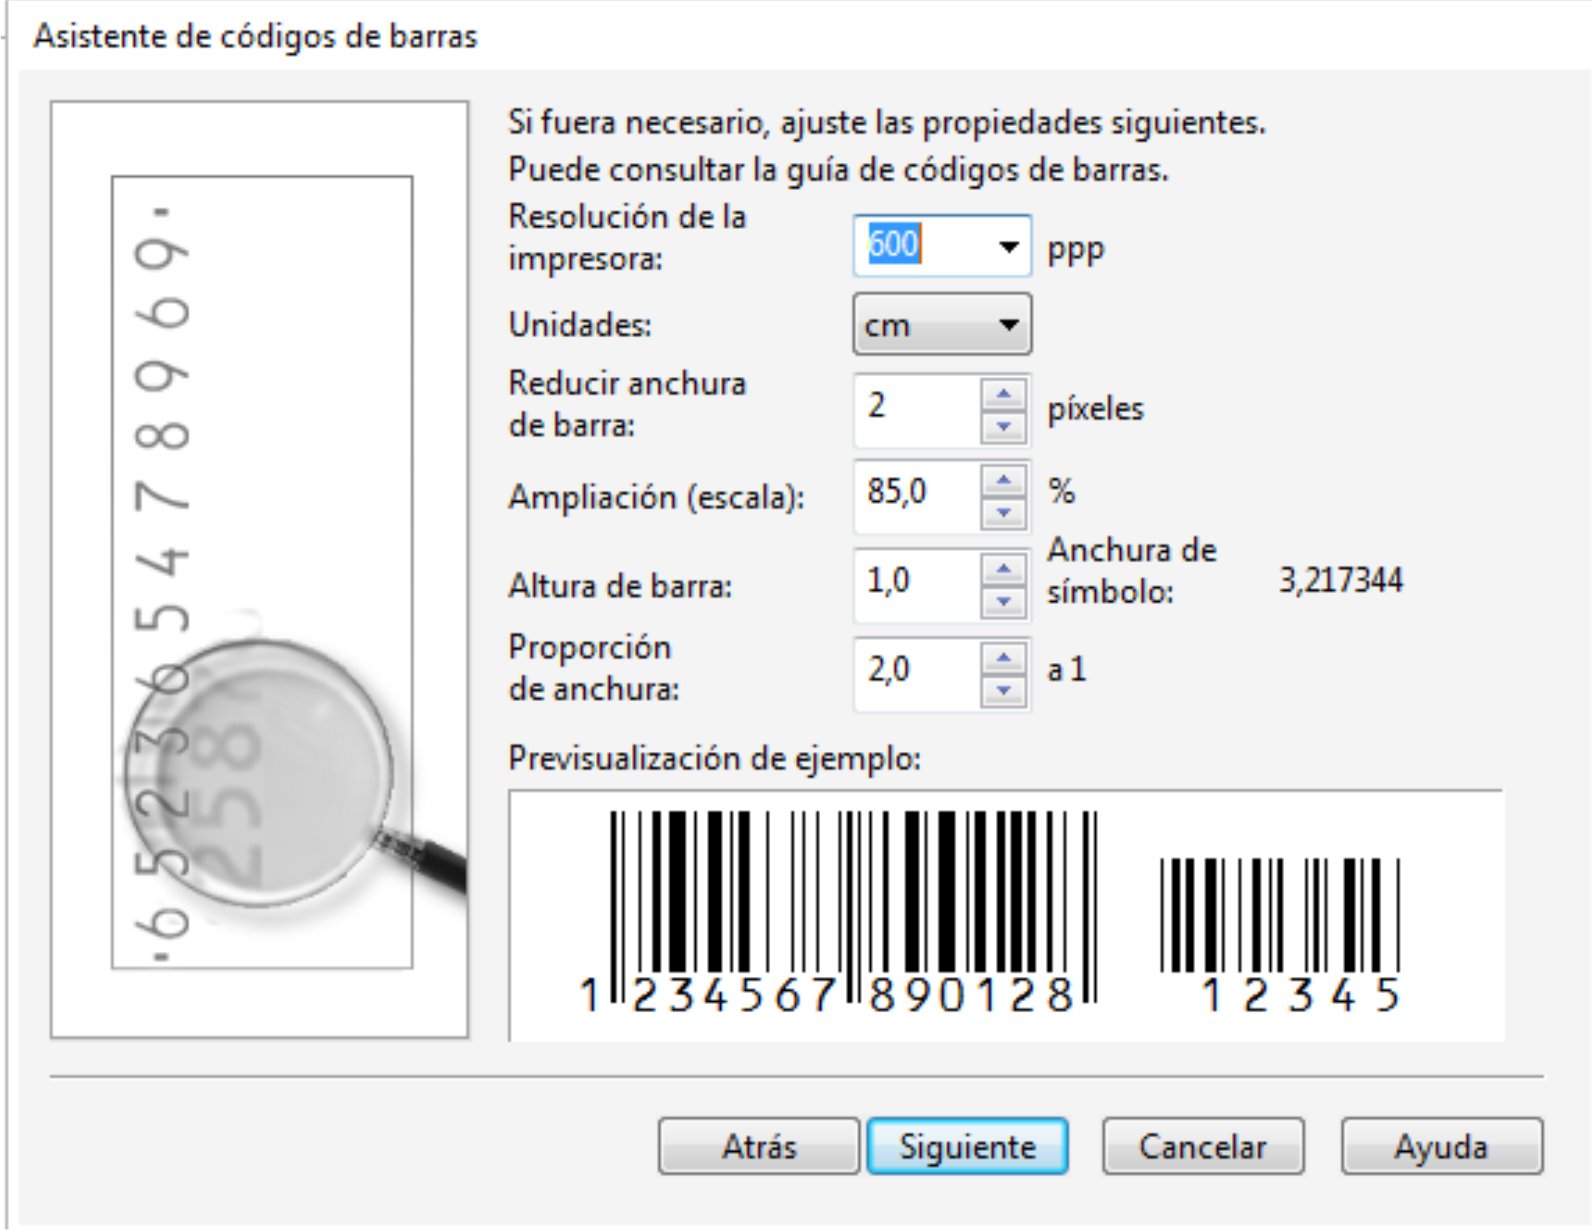Click the Previsualización de ejemplo label
Viewport: 1593px width, 1230px height.
(714, 759)
